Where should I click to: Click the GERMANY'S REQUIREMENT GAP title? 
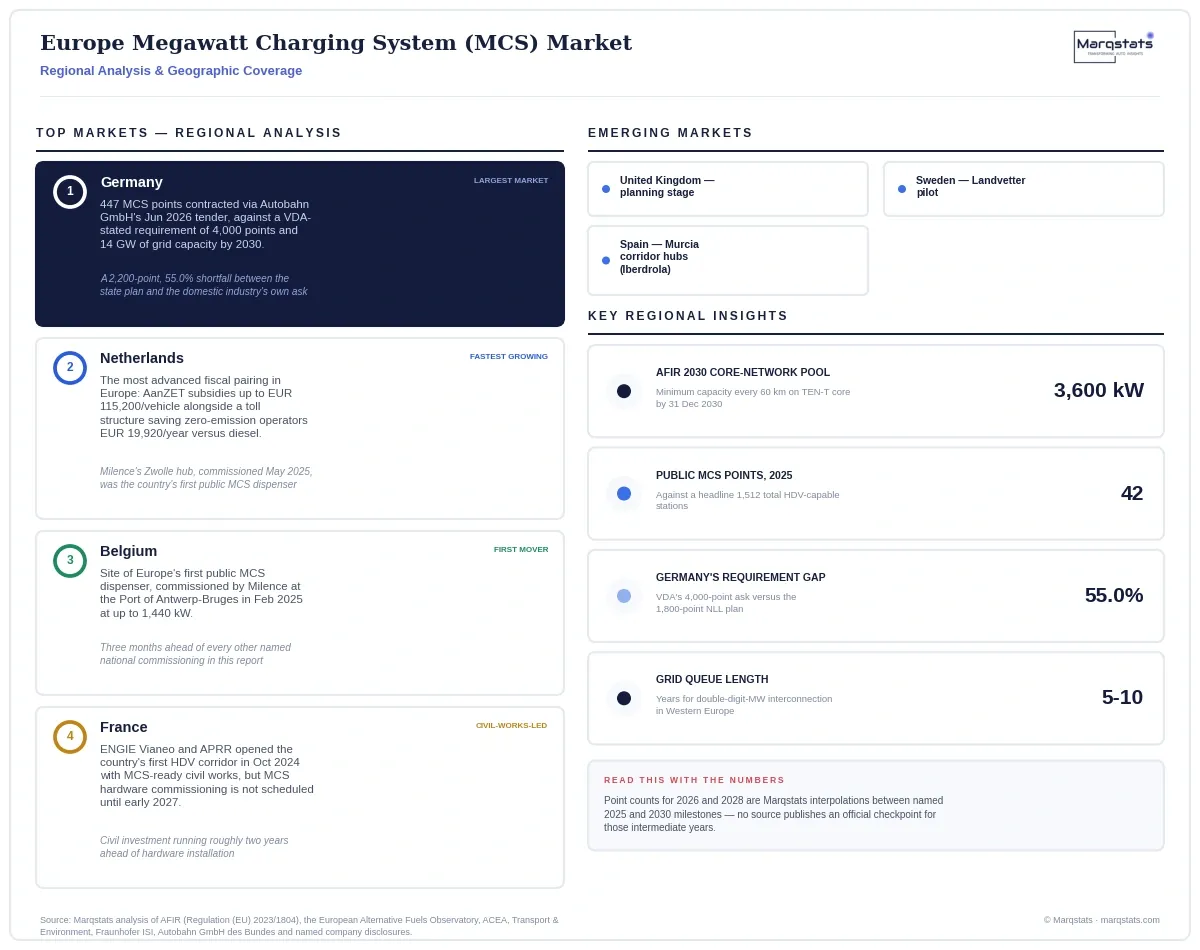click(741, 577)
